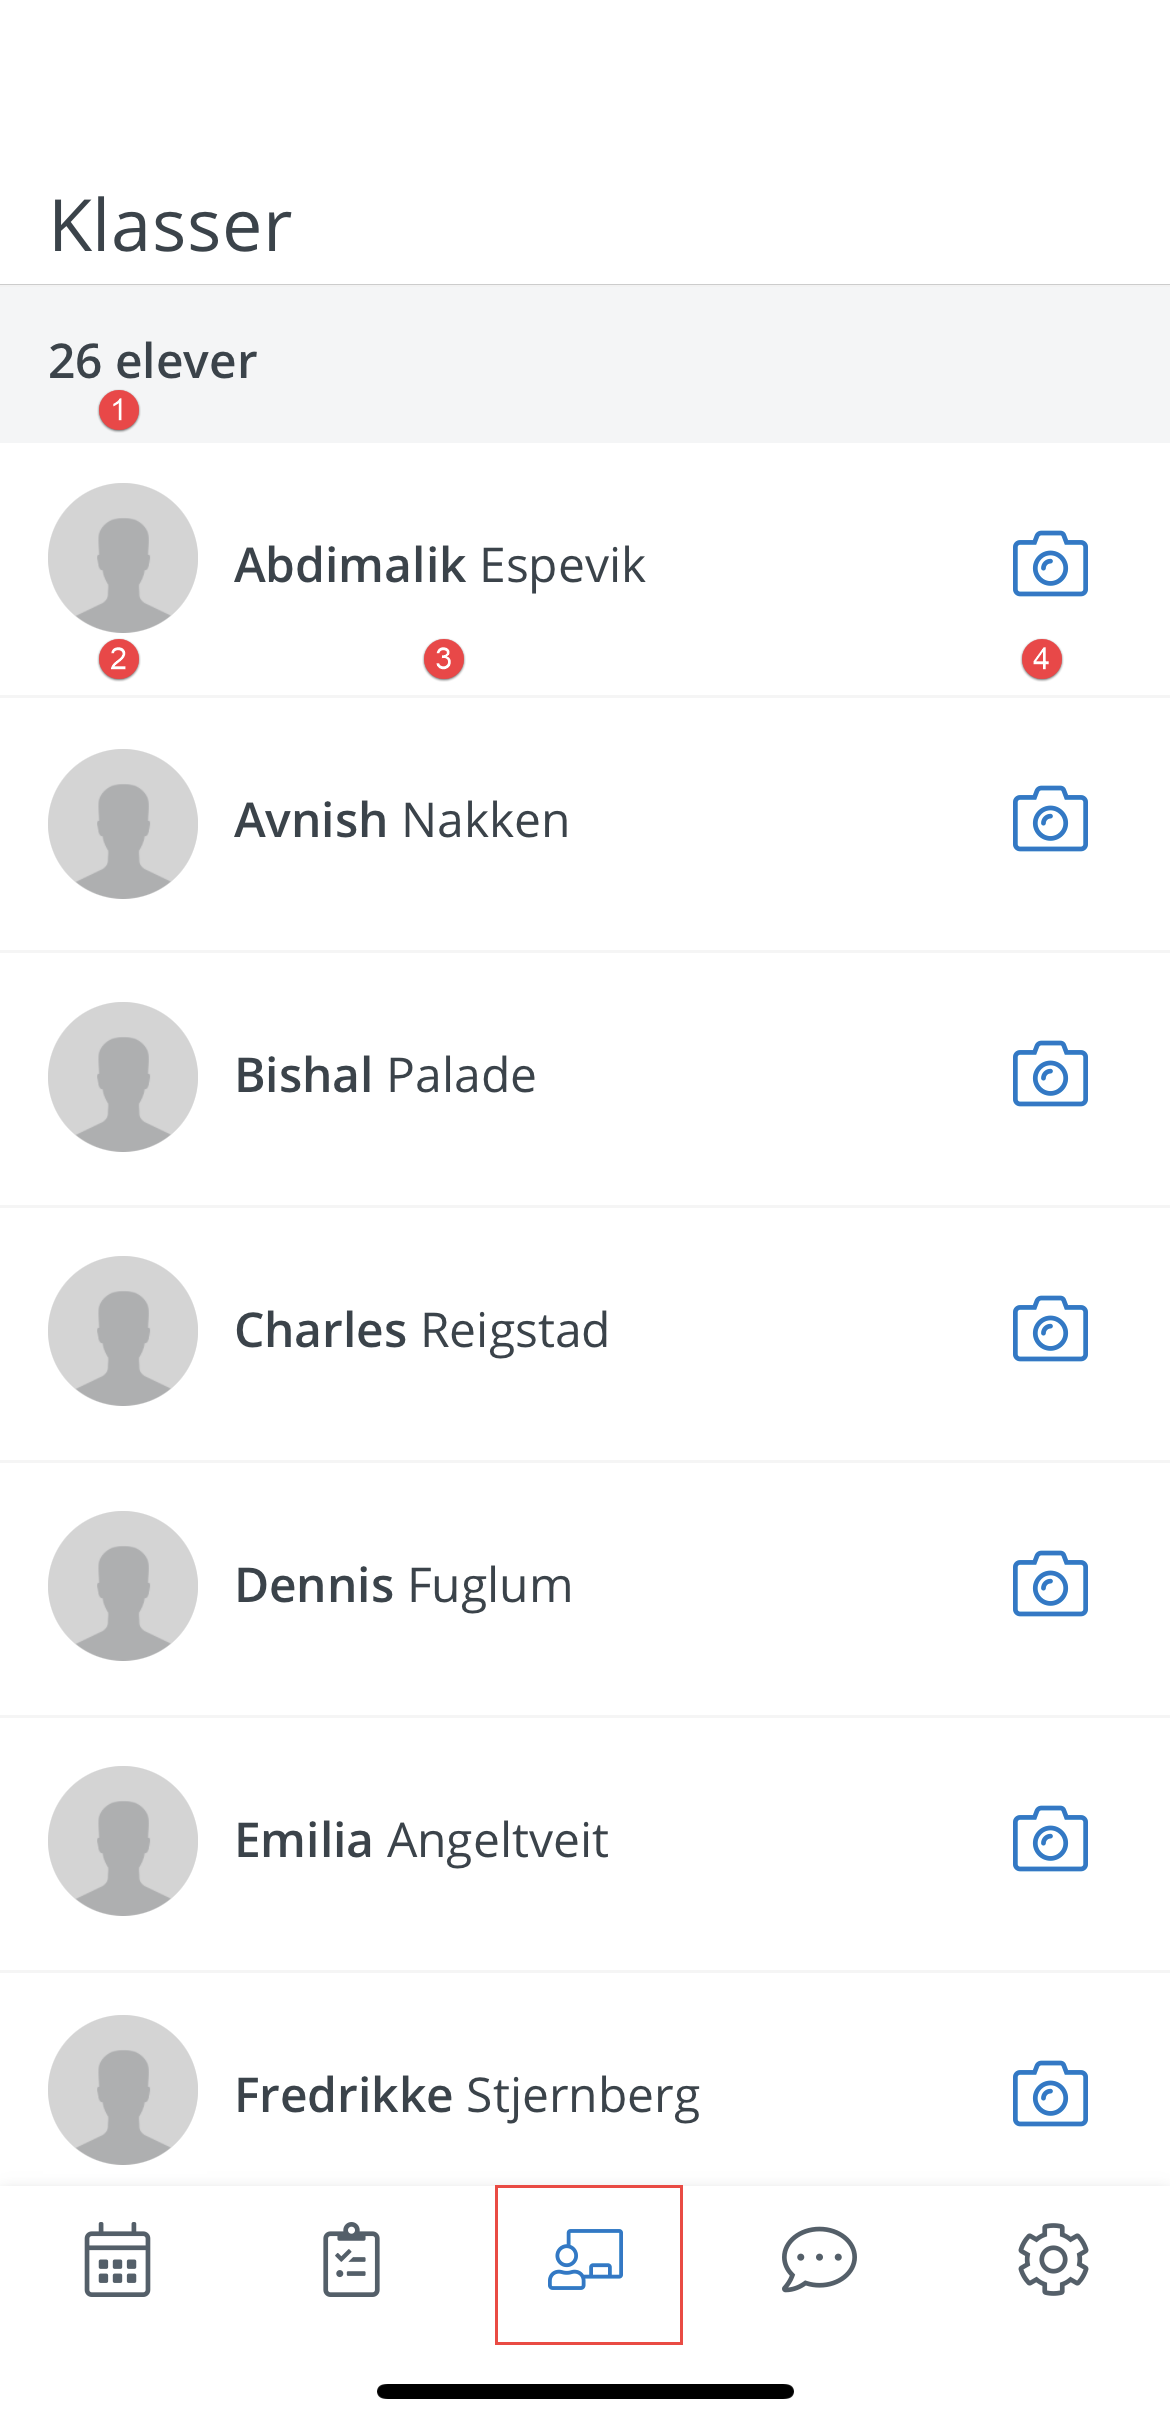Viewport: 1170px width, 2423px height.
Task: Tap the Klasser page heading
Action: (x=170, y=226)
